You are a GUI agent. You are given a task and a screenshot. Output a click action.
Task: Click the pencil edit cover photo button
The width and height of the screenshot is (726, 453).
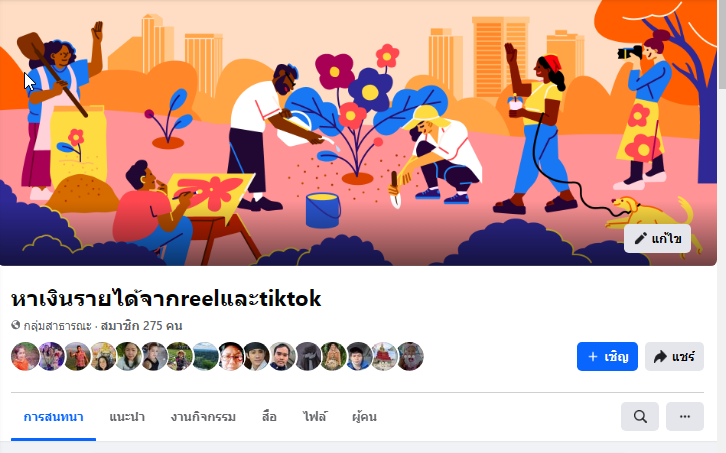click(657, 239)
